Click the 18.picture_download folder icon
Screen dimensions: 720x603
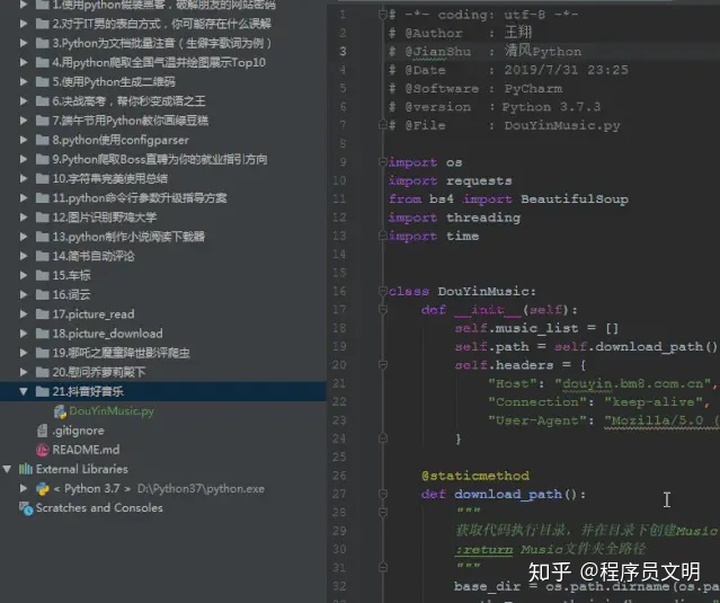tap(42, 333)
